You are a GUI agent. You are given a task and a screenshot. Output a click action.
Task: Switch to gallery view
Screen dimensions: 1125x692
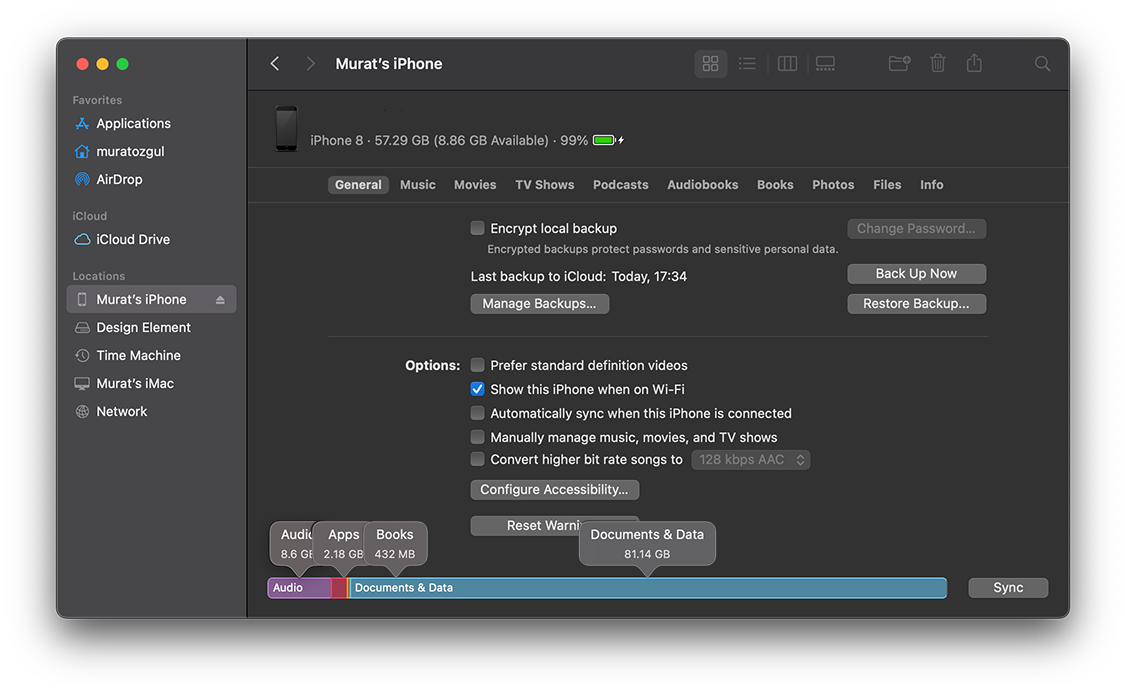(x=825, y=64)
